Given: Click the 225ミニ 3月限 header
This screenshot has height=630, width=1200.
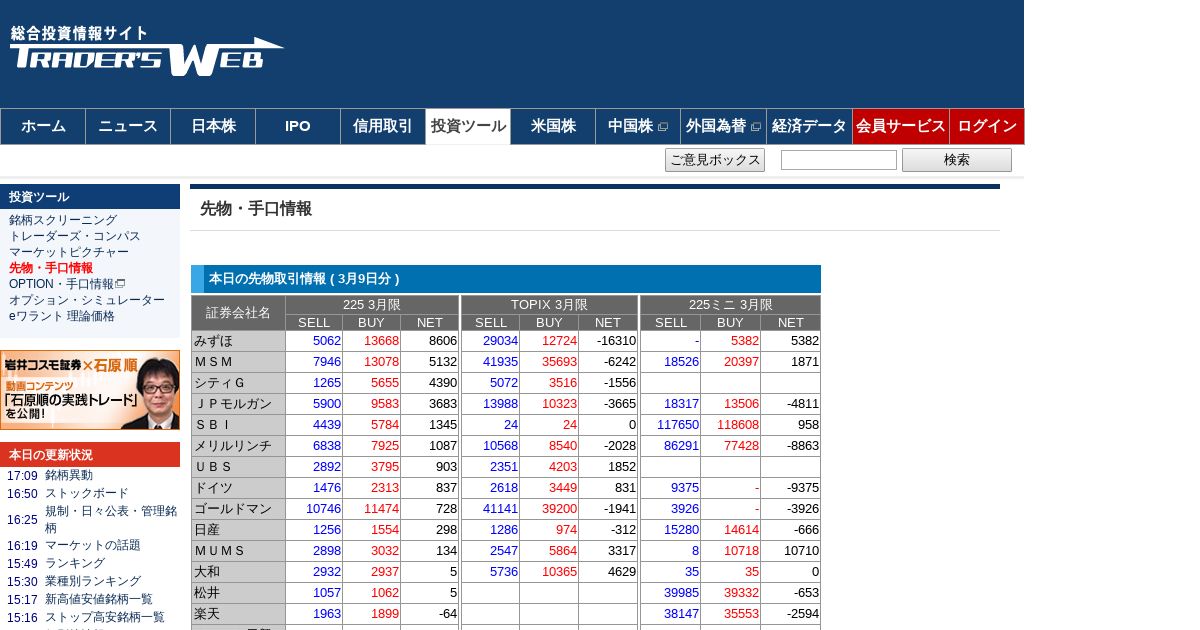Looking at the screenshot, I should coord(730,305).
